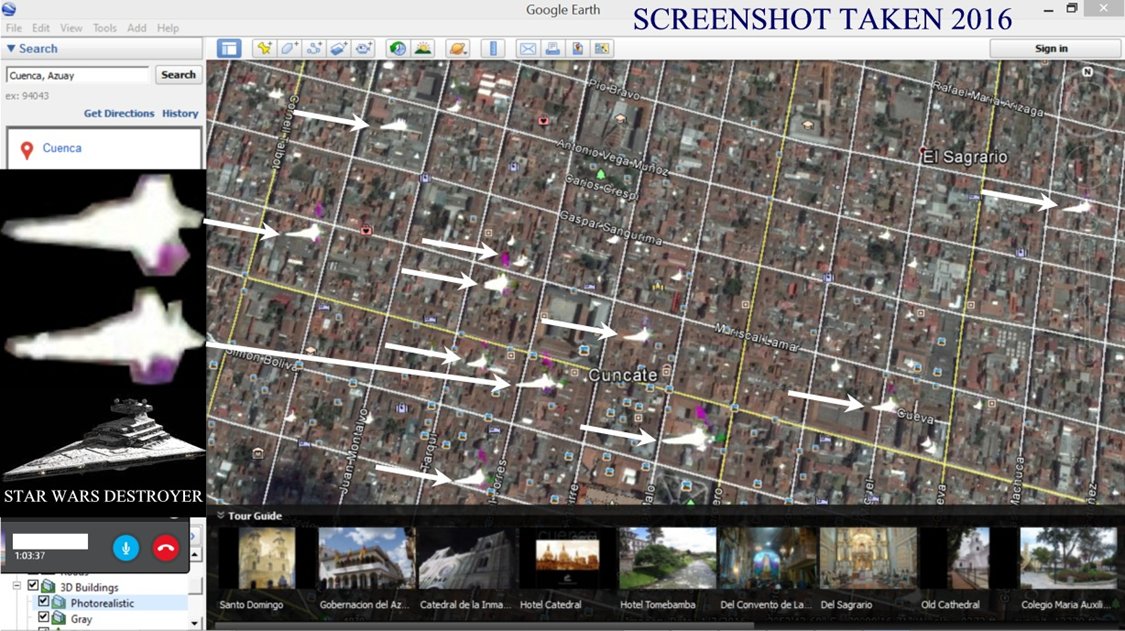Toggle the sidebar visibility button

(228, 48)
